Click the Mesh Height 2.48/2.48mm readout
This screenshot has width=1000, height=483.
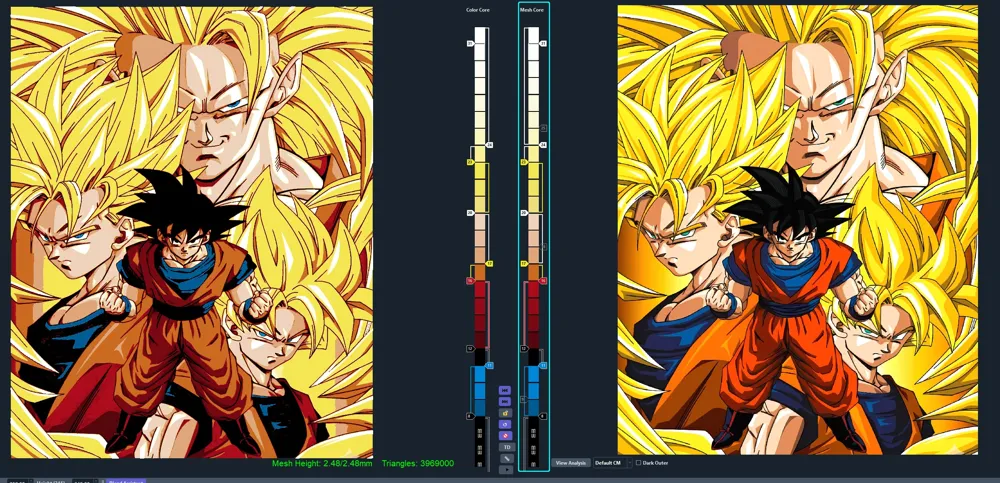pyautogui.click(x=323, y=463)
